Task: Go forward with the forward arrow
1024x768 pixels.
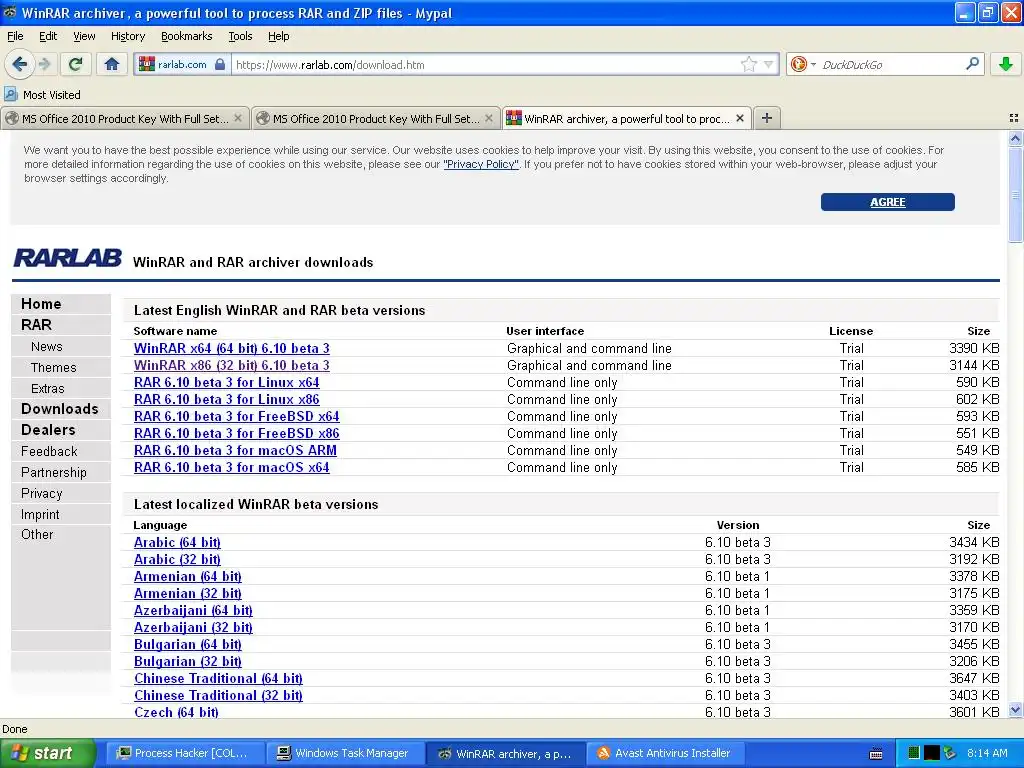Action: pos(44,64)
